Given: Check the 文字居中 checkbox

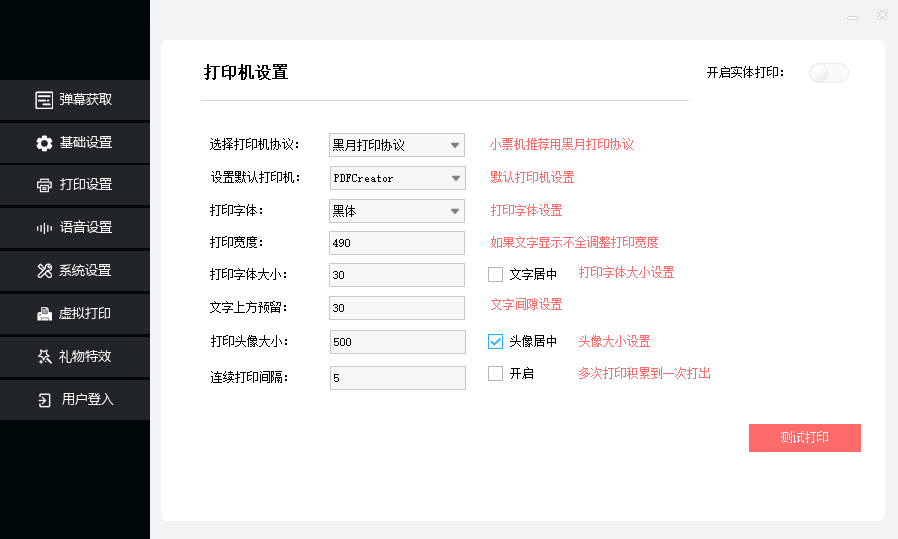Looking at the screenshot, I should coord(495,274).
